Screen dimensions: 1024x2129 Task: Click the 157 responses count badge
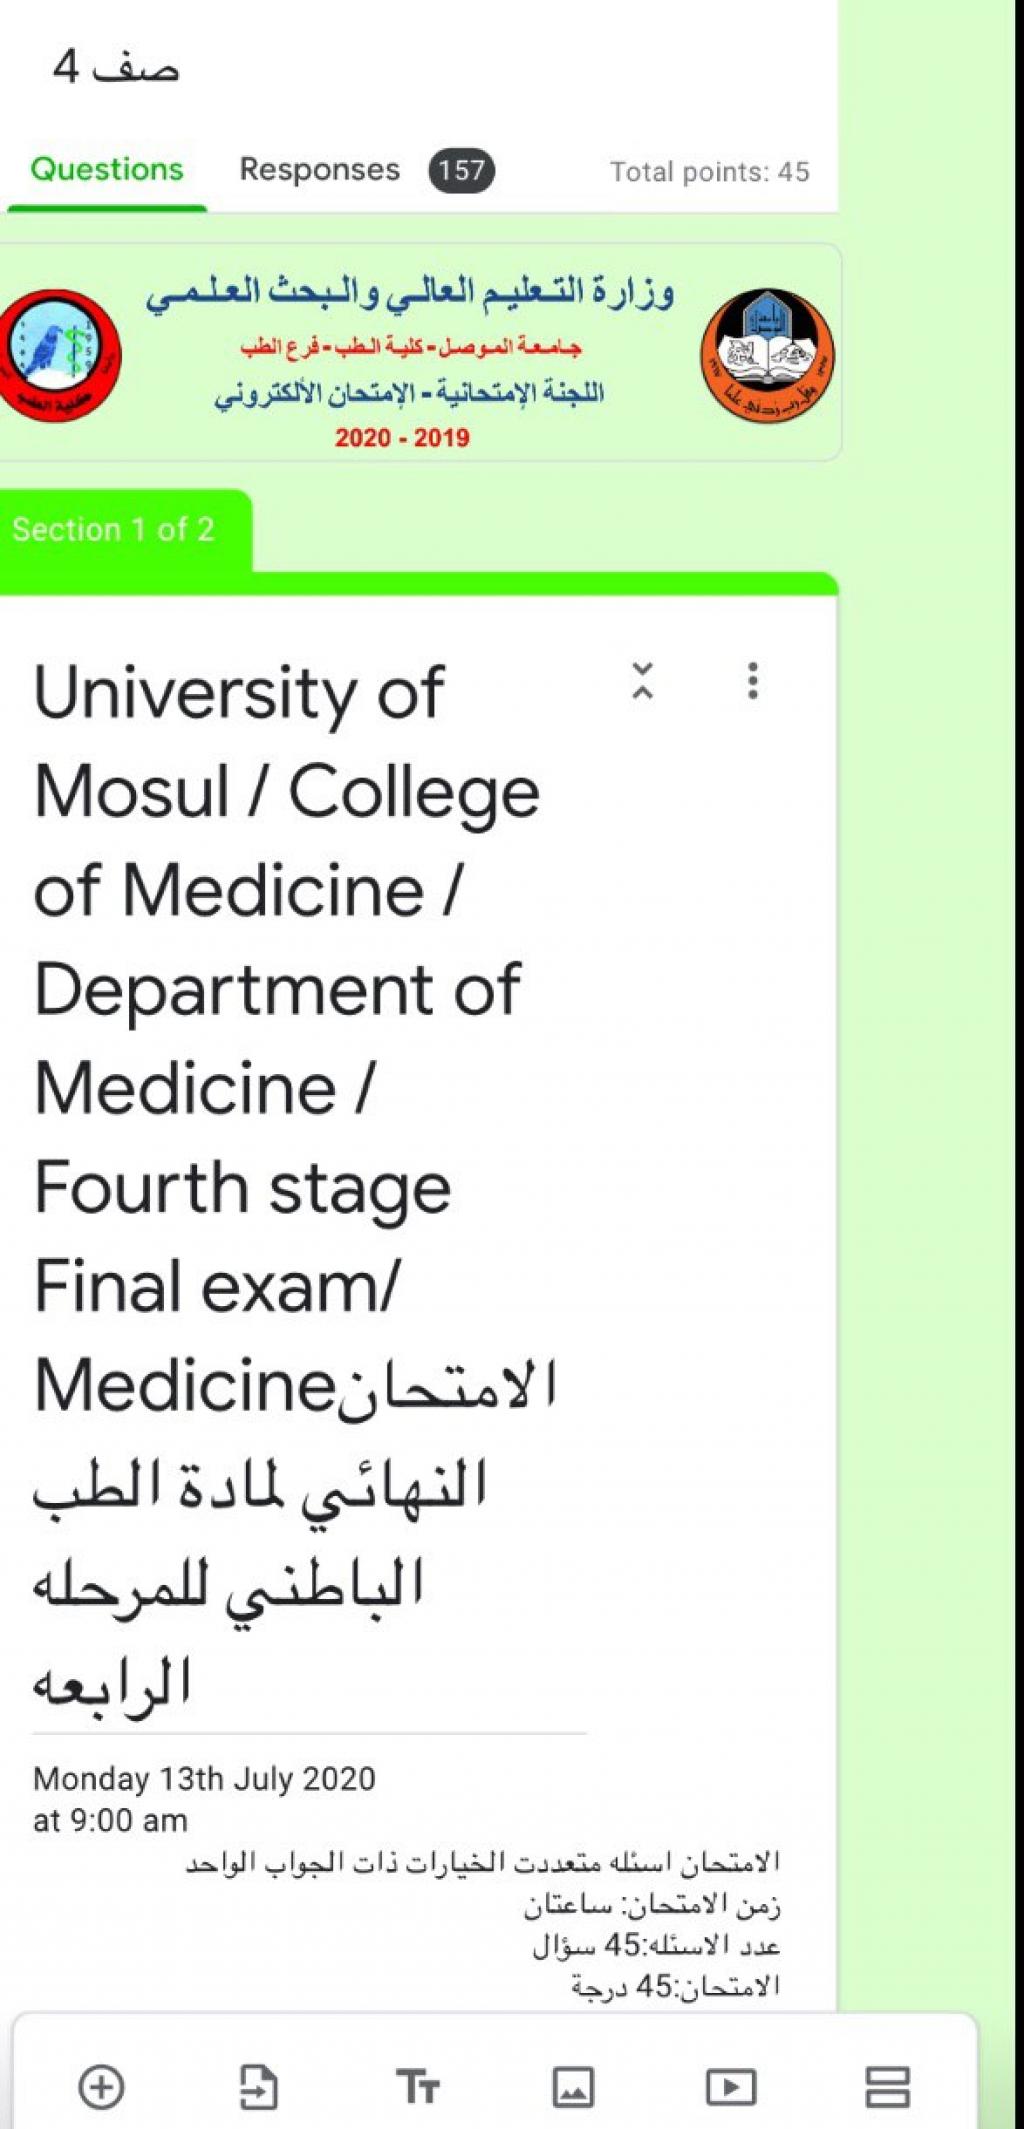[x=461, y=170]
